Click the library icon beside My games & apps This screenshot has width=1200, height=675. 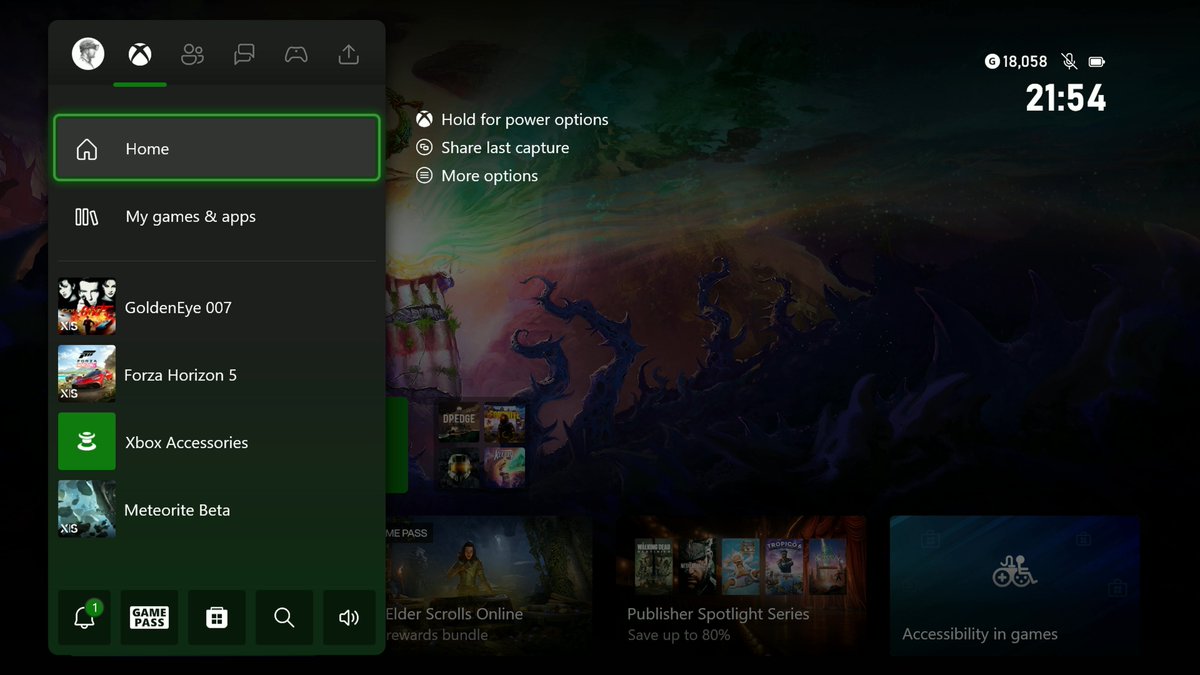coord(87,216)
